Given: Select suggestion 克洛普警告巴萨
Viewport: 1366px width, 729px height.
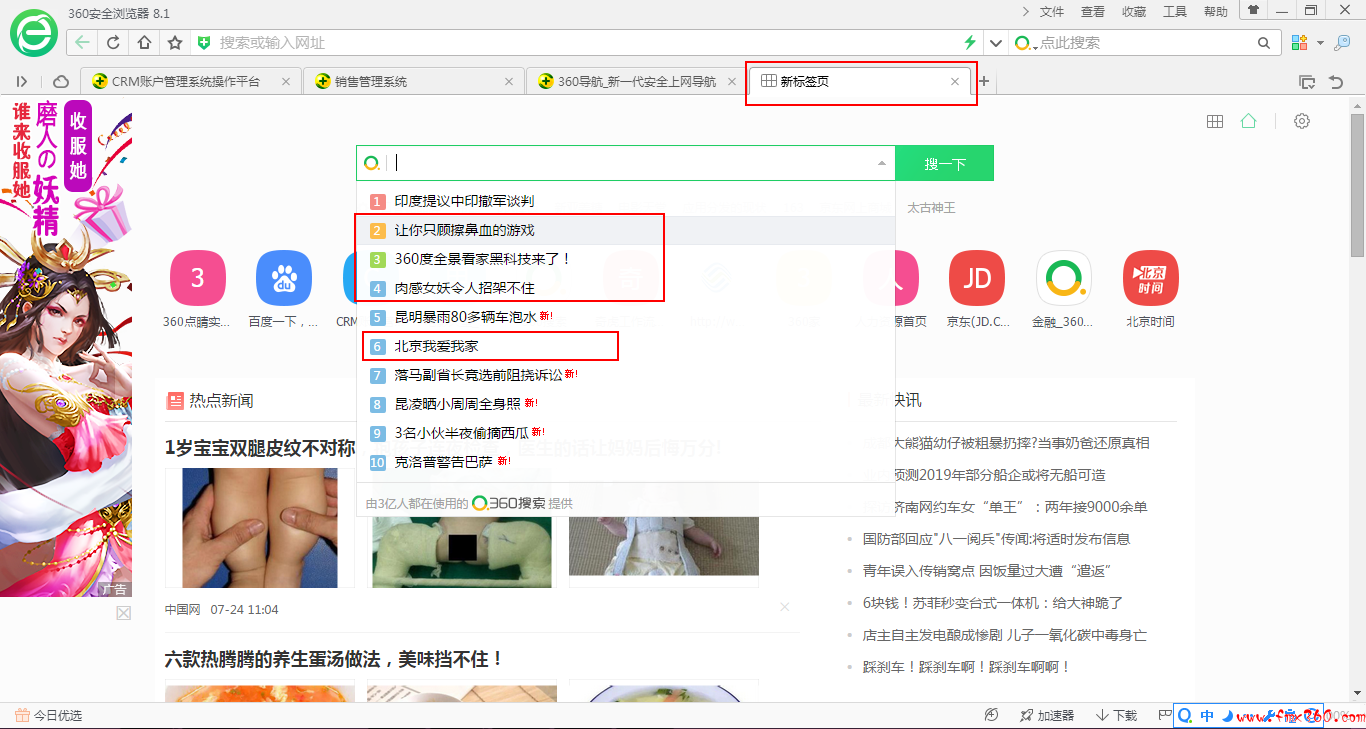Looking at the screenshot, I should click(625, 462).
